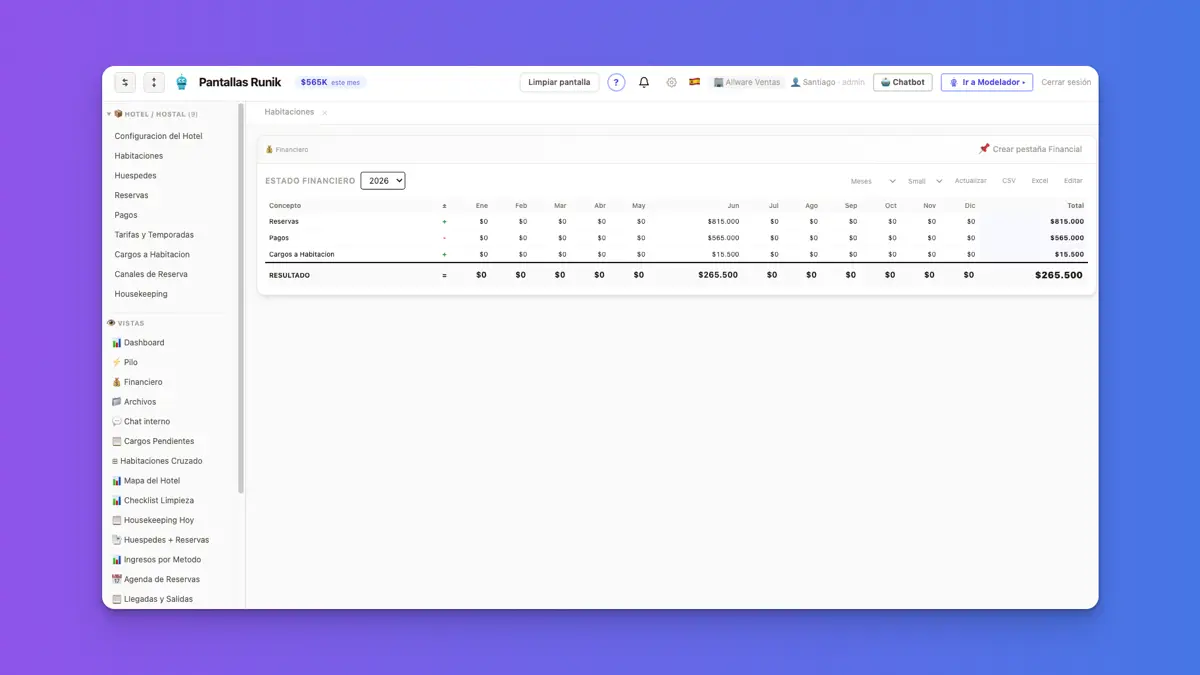Open the Meses period dropdown
This screenshot has height=675, width=1200.
pos(873,181)
